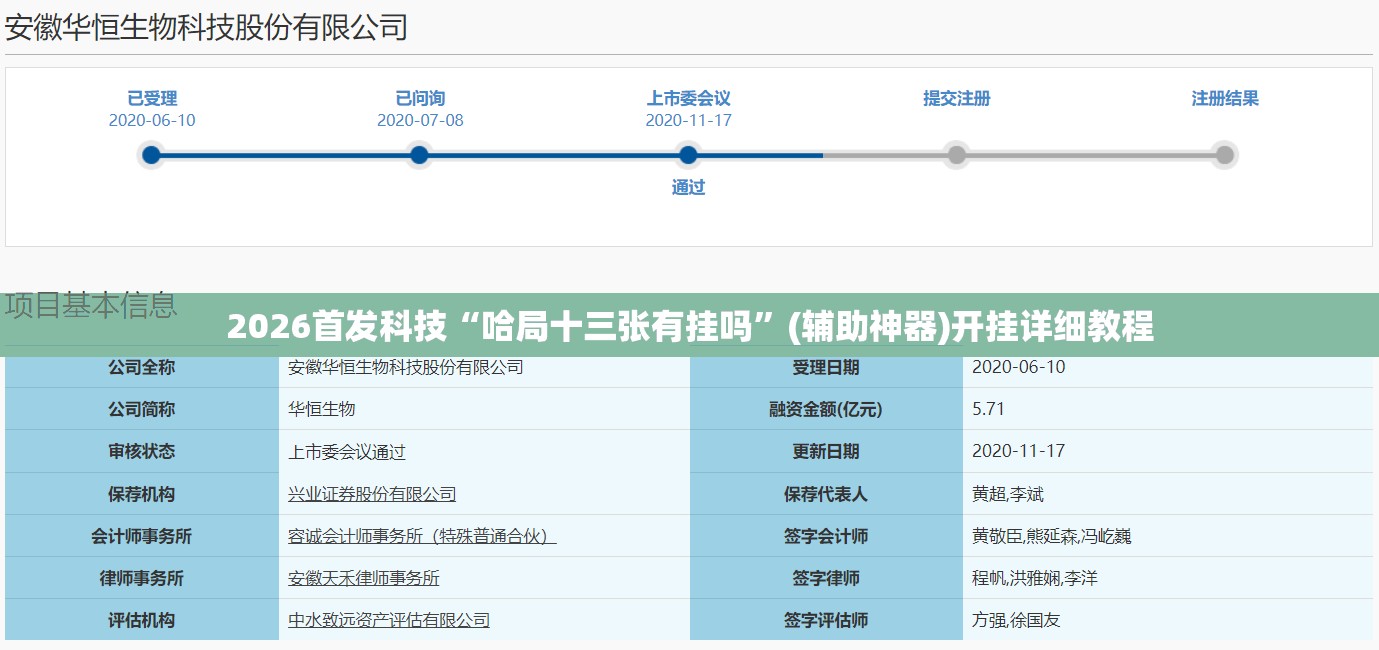
Task: Click the signing appraisers 方强,徐国友
Action: (x=1016, y=620)
